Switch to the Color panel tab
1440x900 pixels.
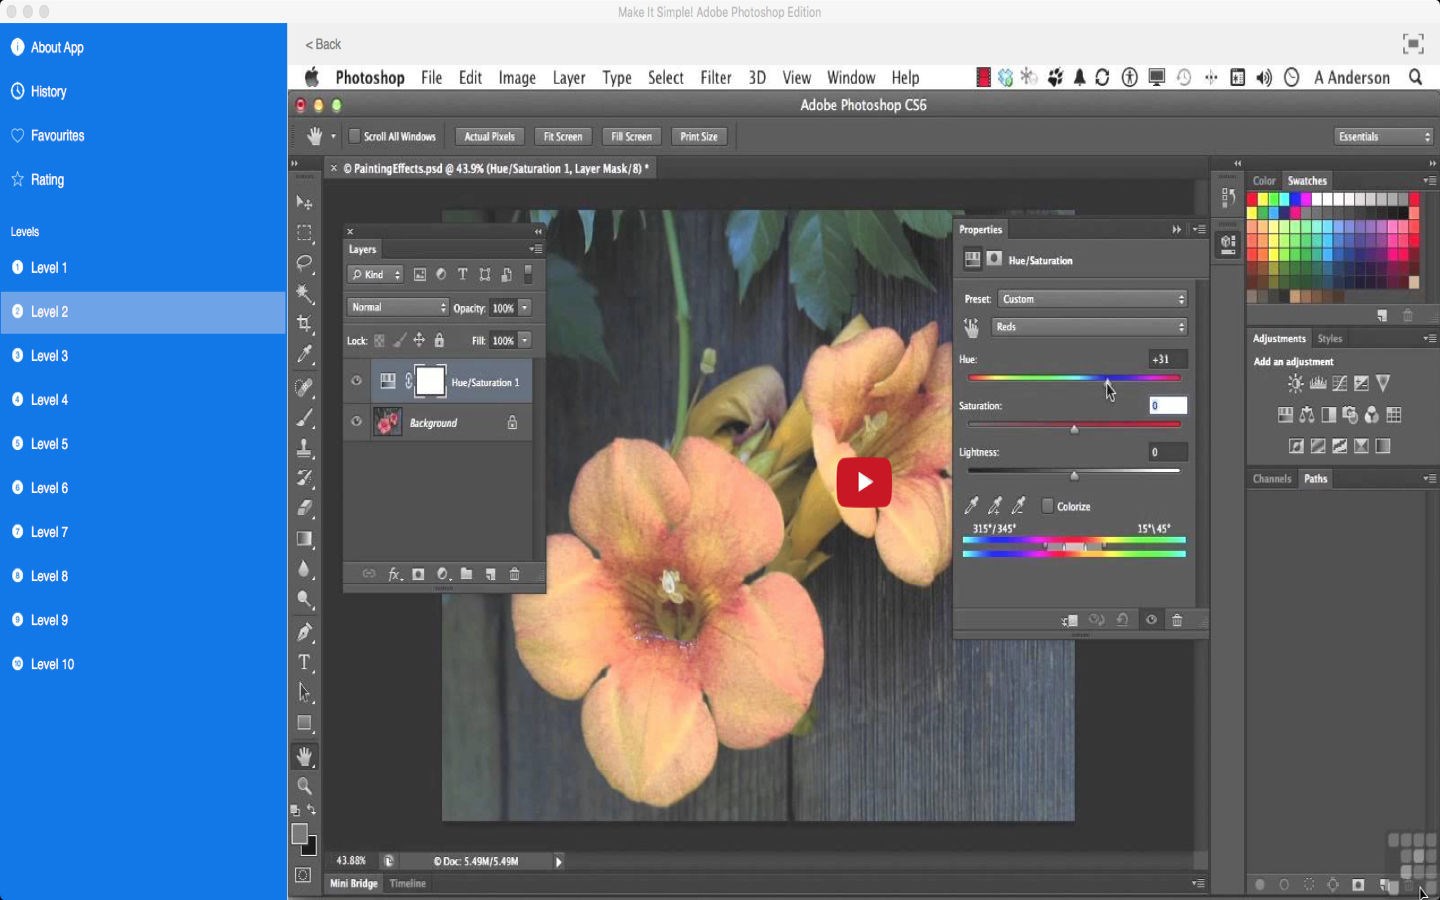click(1264, 181)
